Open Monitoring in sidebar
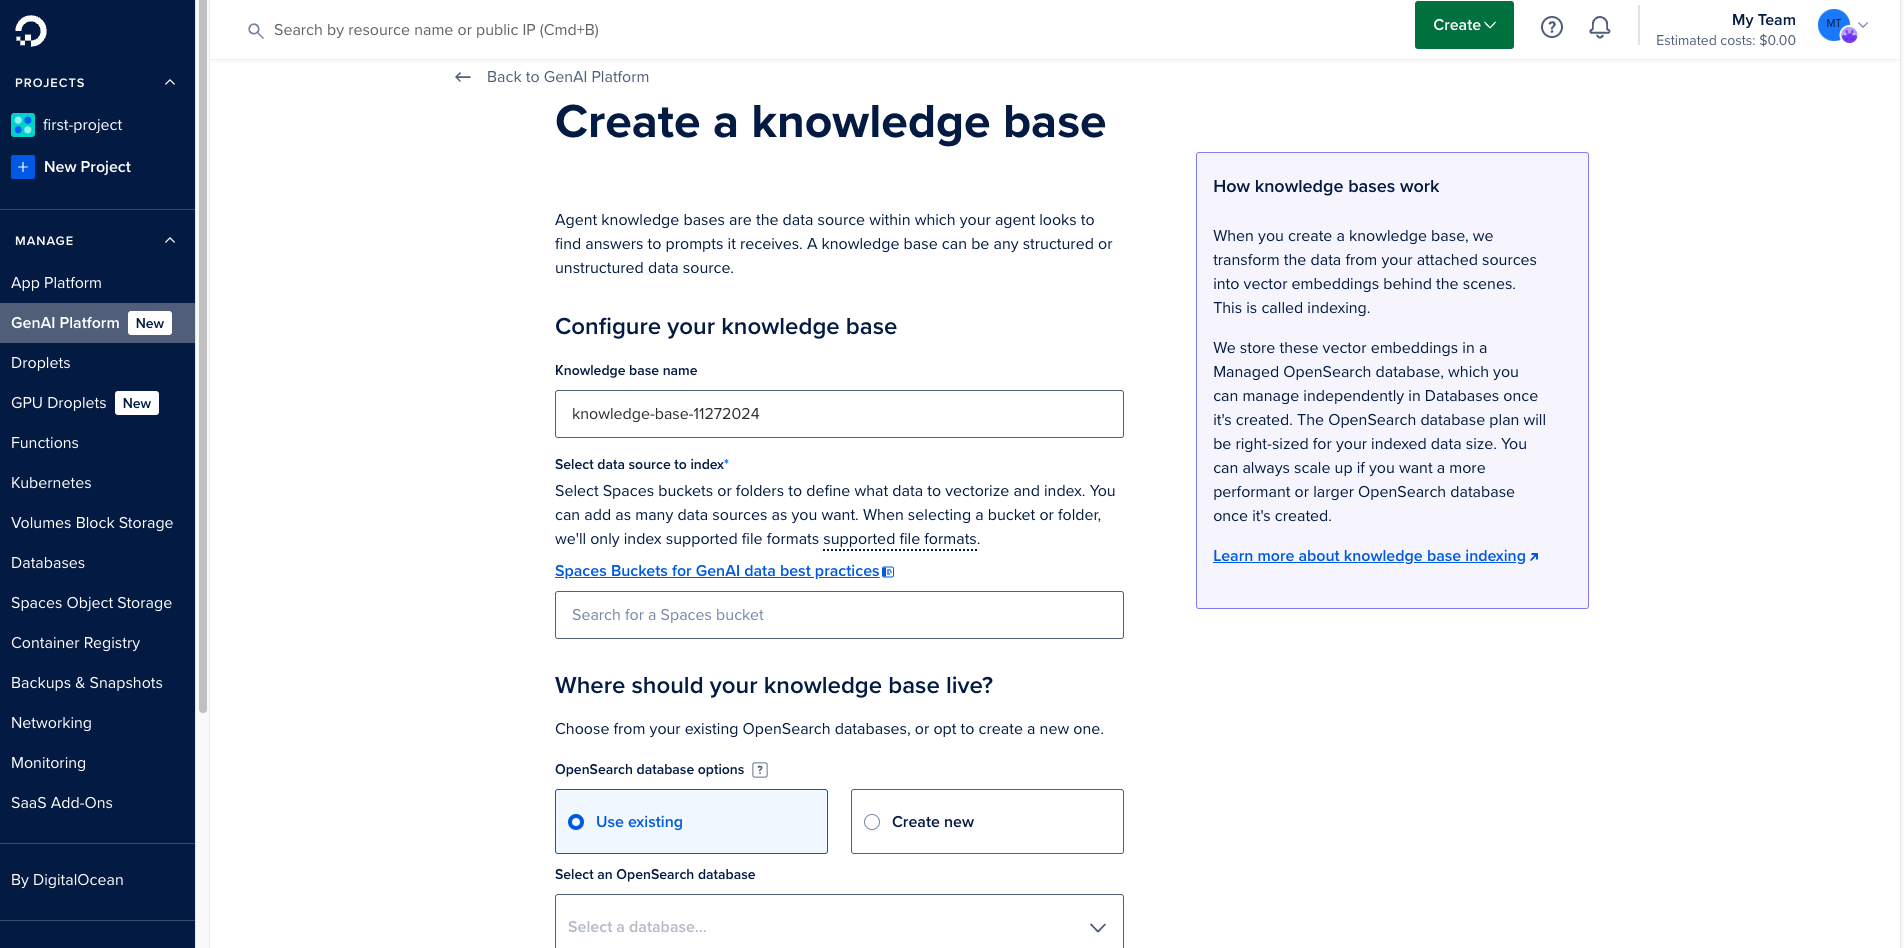Viewport: 1904px width, 948px height. point(48,763)
